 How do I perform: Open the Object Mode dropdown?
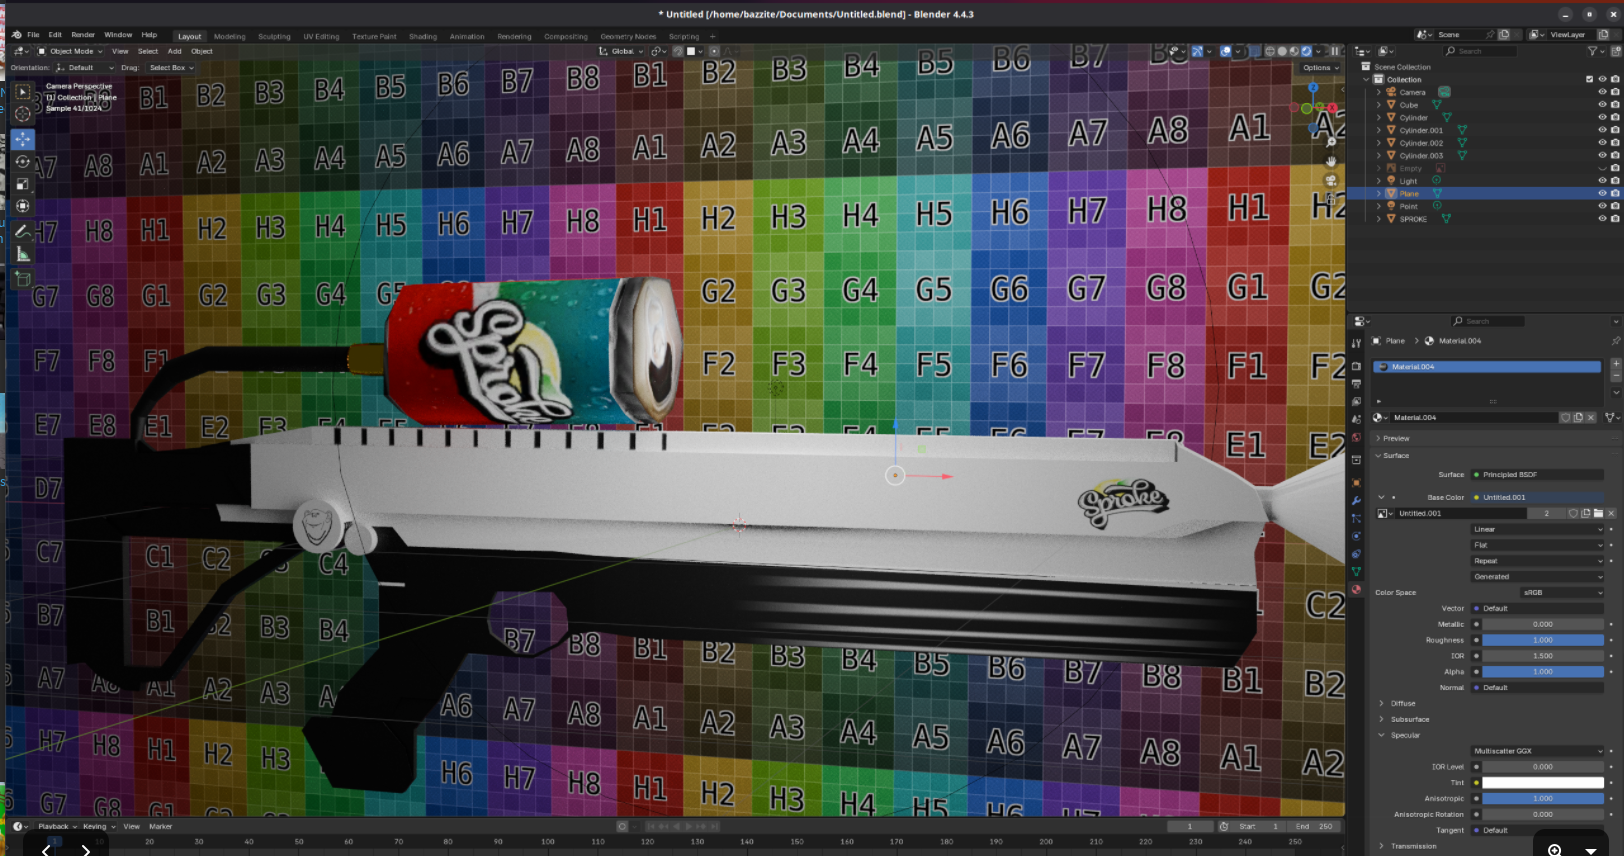point(70,51)
